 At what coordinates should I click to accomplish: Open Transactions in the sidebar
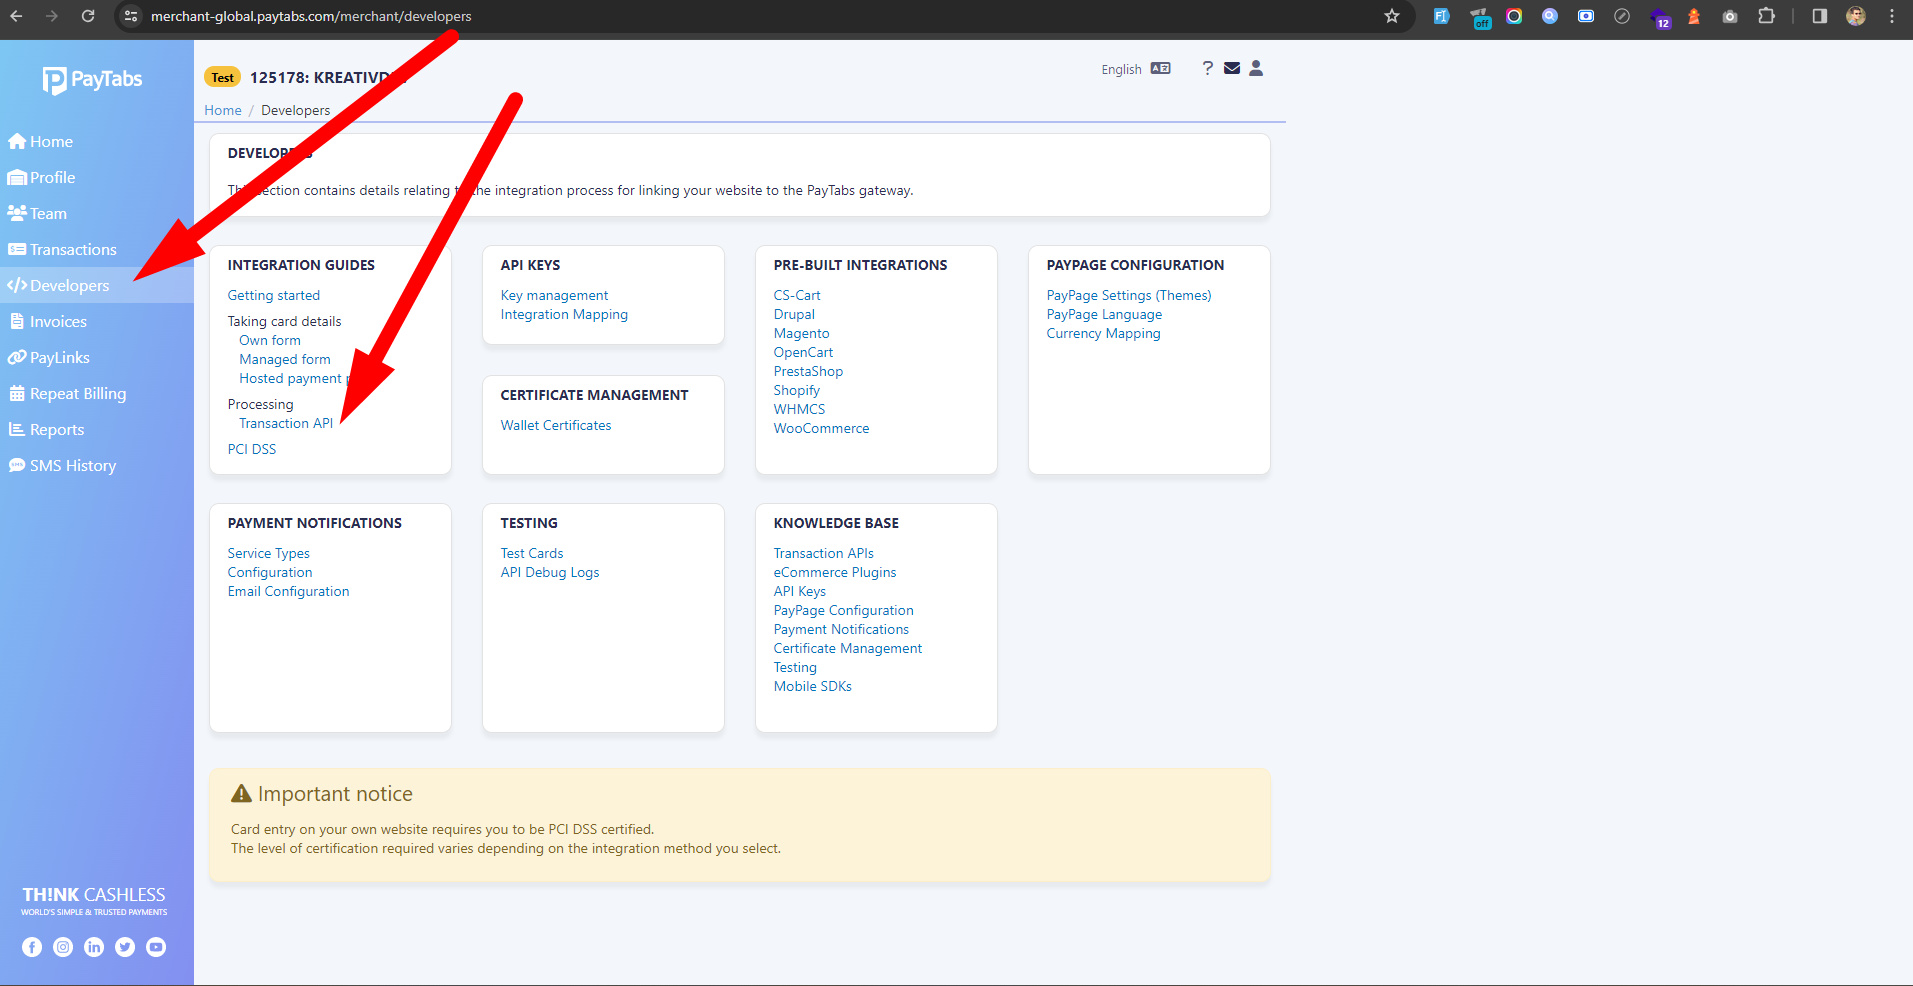coord(62,250)
